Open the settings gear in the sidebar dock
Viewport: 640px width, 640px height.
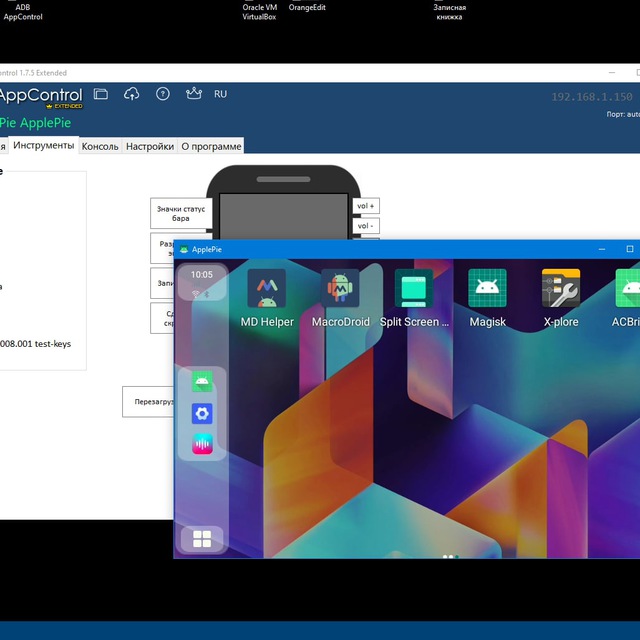pyautogui.click(x=202, y=413)
